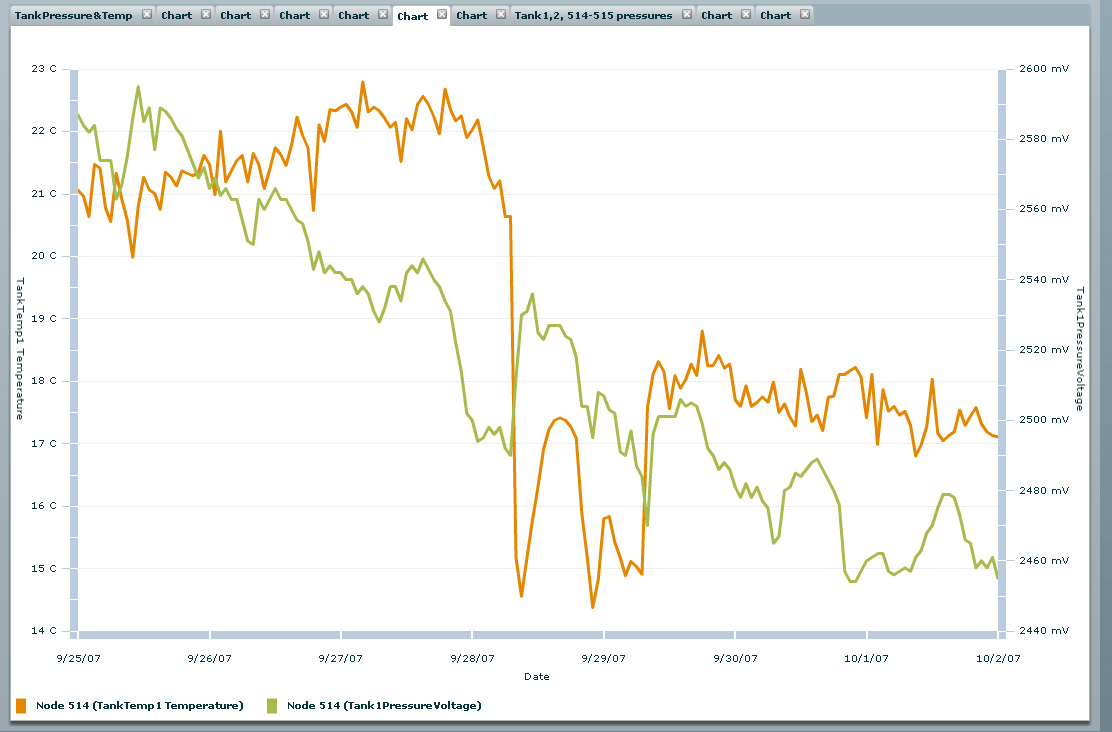Select the first Chart tab after TankPressure&Temp
The width and height of the screenshot is (1112, 732).
(177, 16)
